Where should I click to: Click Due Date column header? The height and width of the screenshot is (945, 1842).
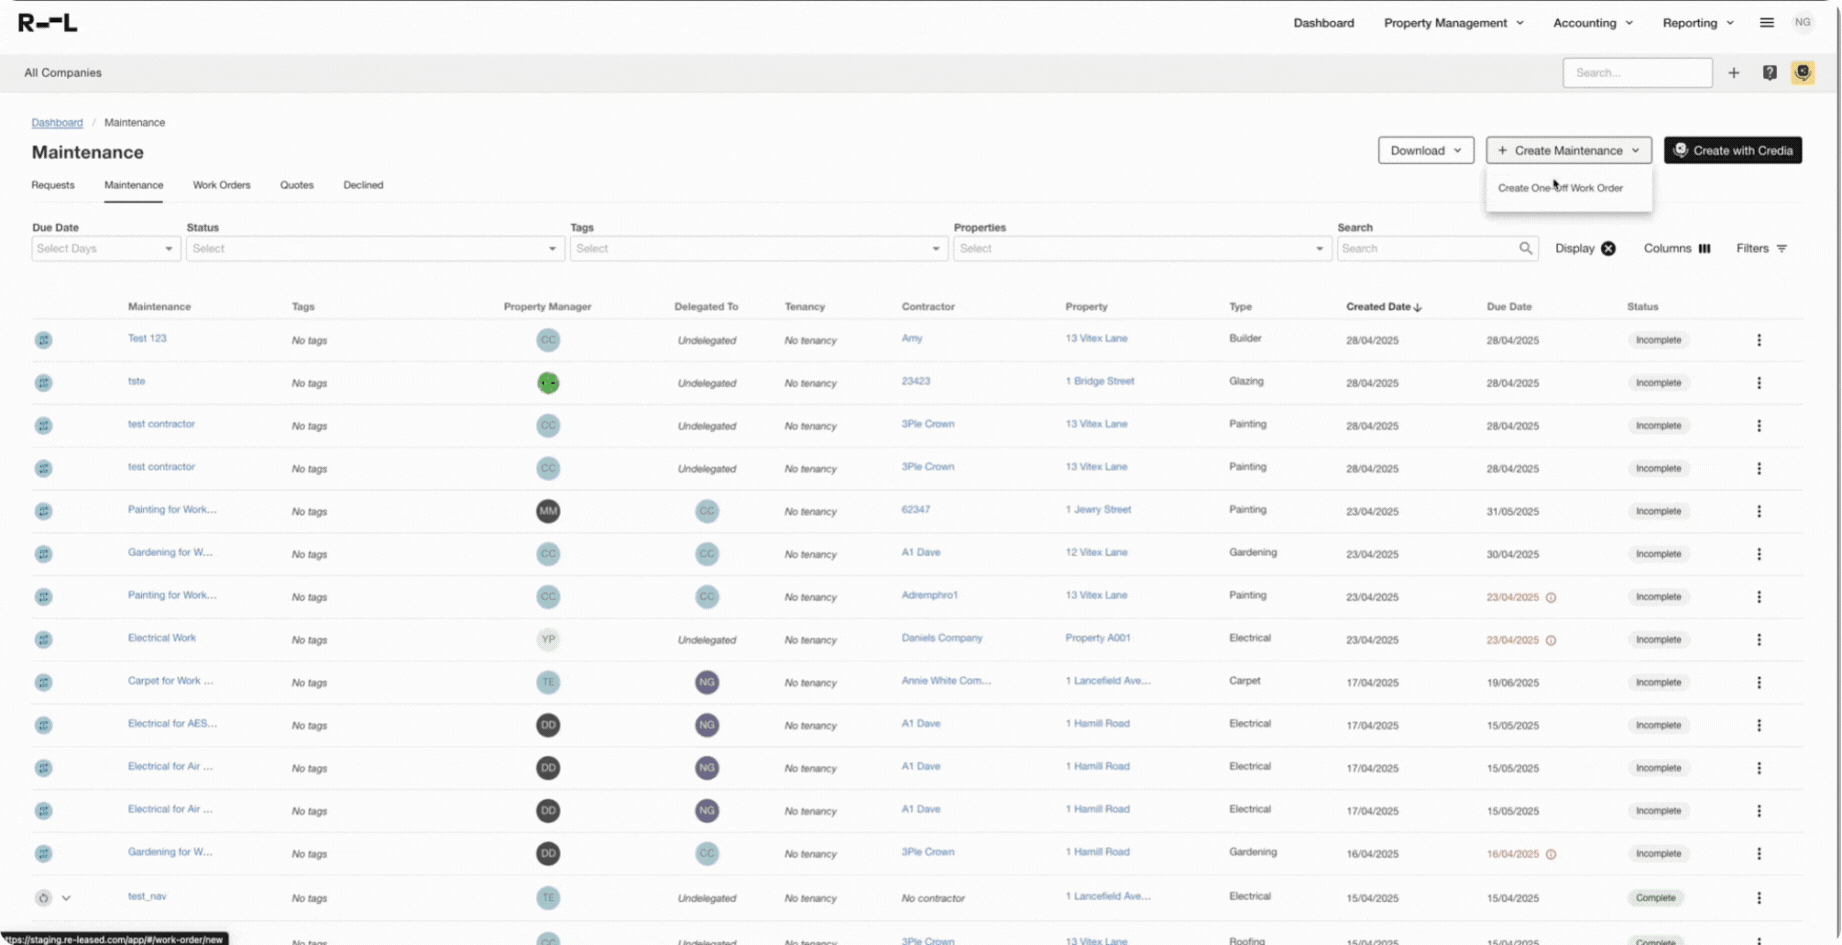[x=1509, y=307]
